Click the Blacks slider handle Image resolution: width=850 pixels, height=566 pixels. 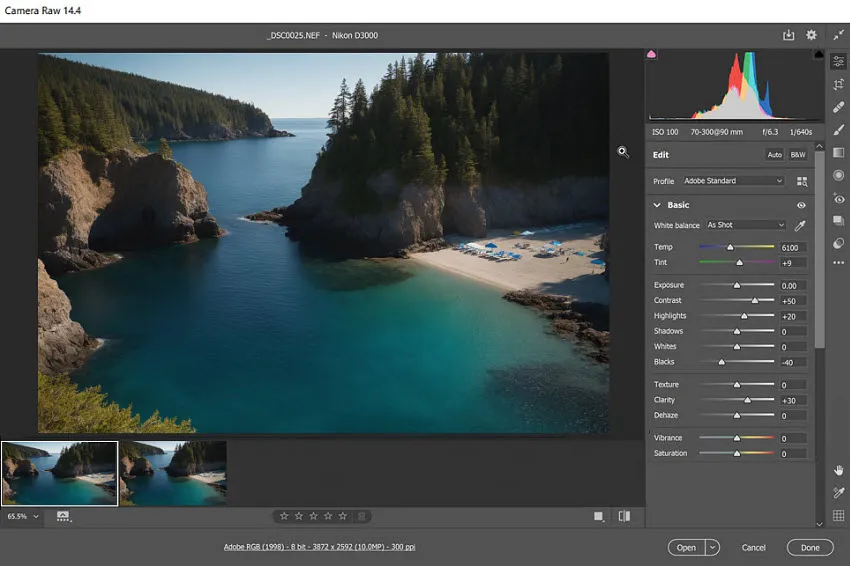tap(722, 362)
